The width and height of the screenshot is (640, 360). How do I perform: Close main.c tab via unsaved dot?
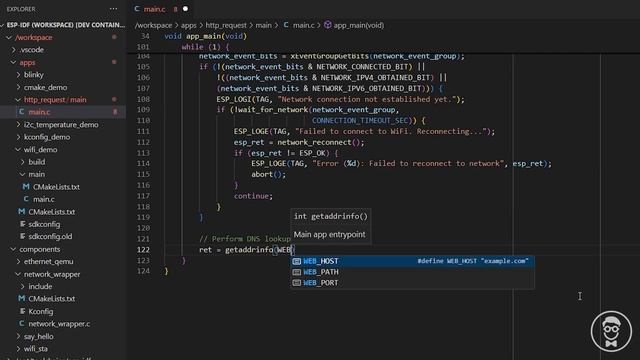185,9
